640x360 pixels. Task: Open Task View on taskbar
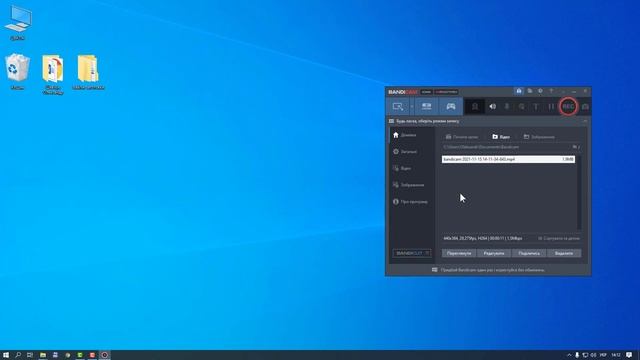pyautogui.click(x=30, y=355)
